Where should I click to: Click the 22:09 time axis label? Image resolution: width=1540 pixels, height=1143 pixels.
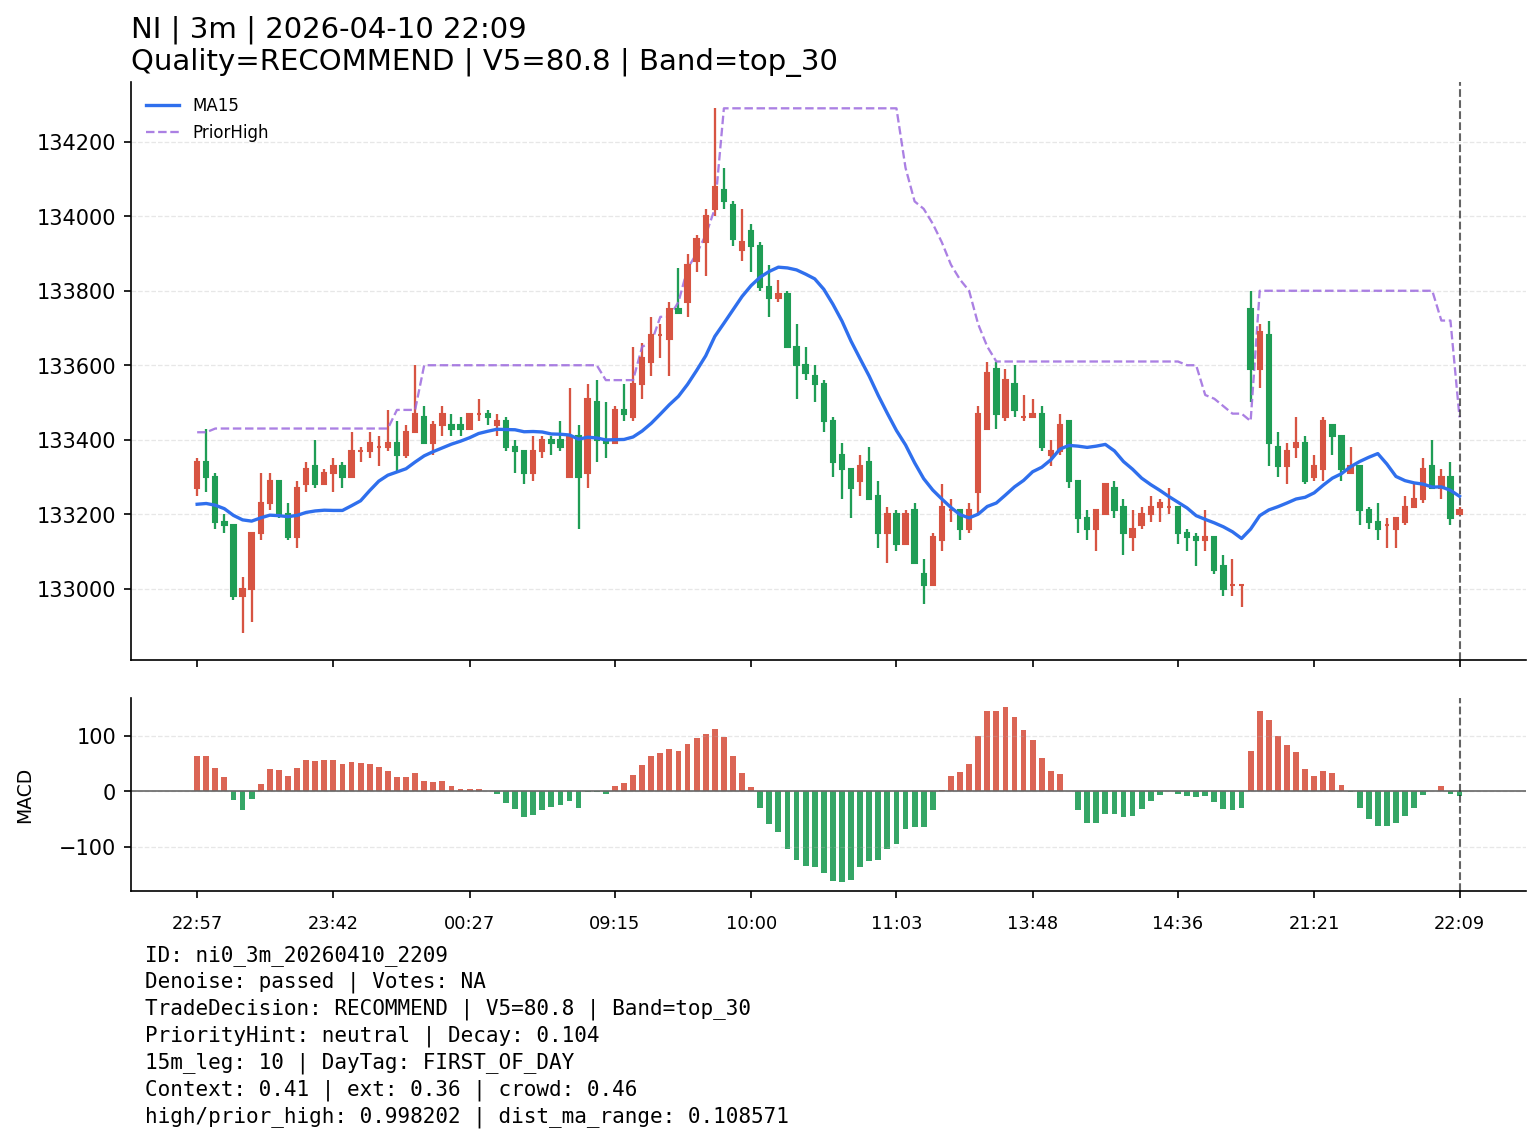[1459, 923]
